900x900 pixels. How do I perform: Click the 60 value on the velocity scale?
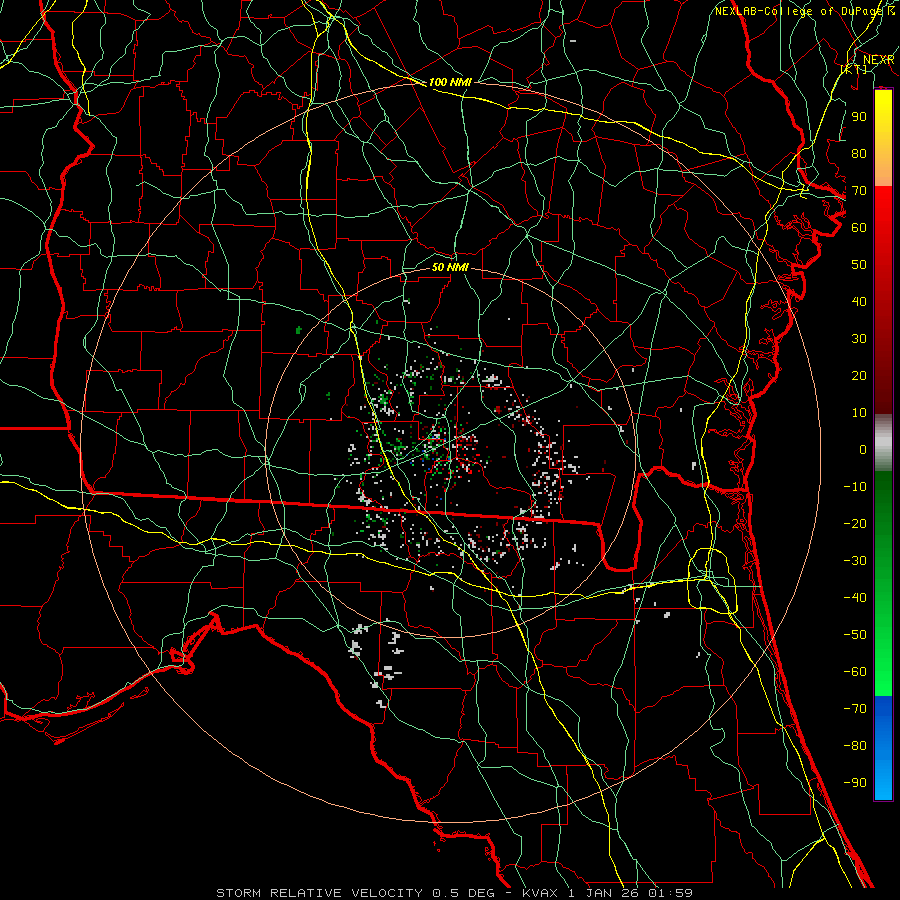tap(859, 227)
